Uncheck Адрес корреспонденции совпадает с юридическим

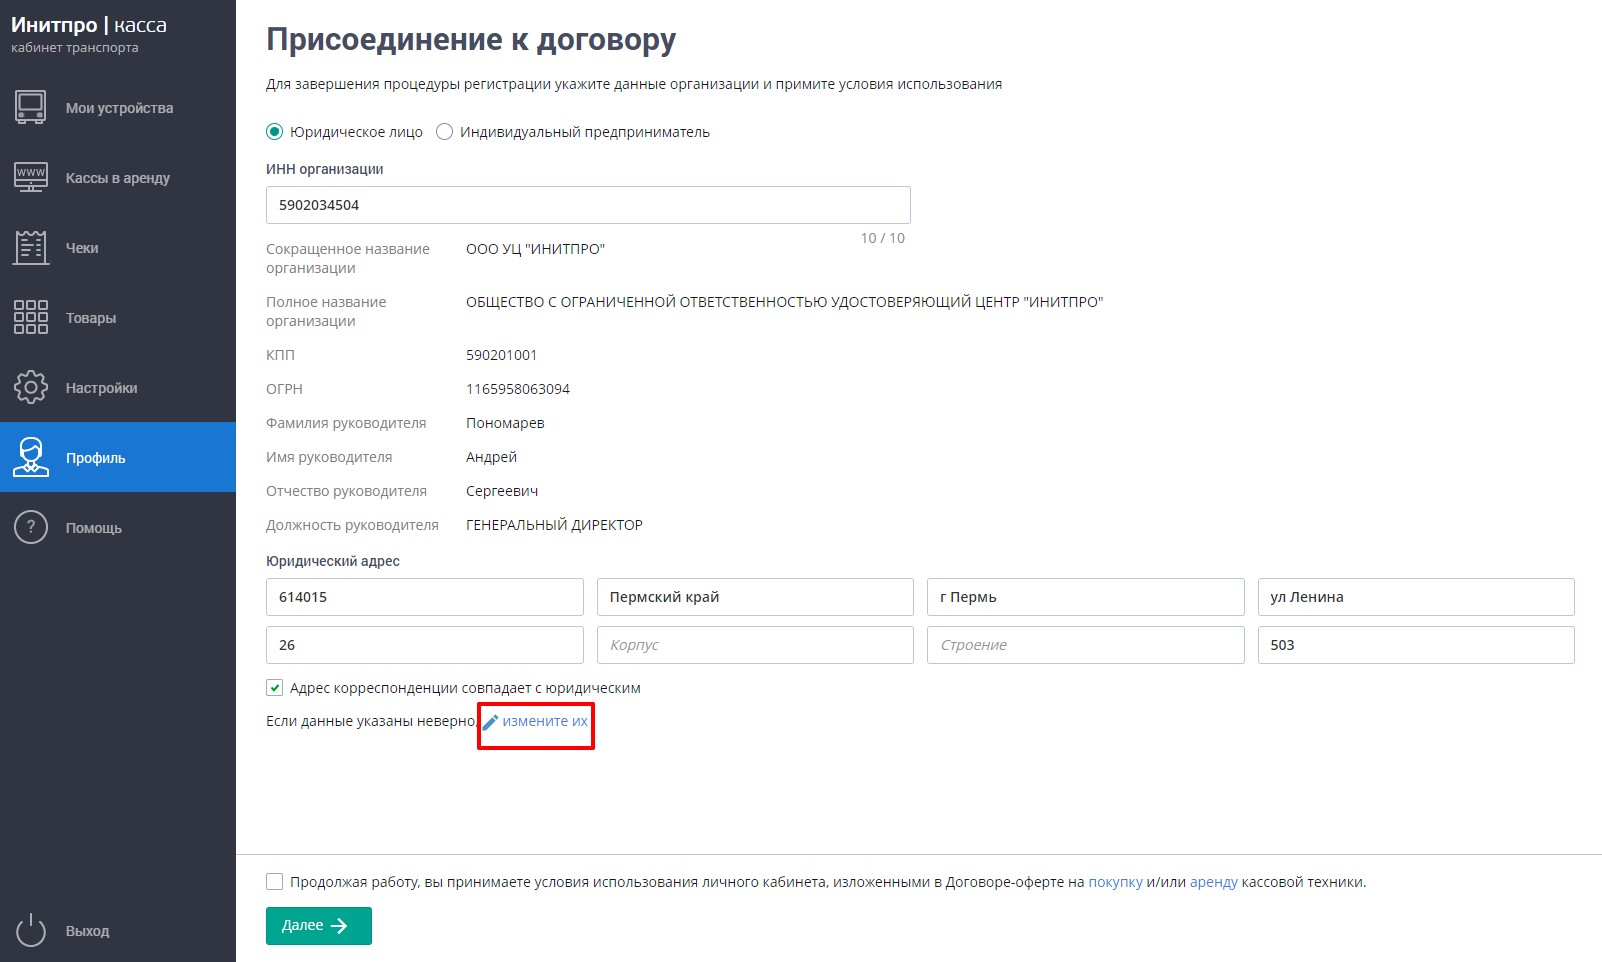pos(274,688)
